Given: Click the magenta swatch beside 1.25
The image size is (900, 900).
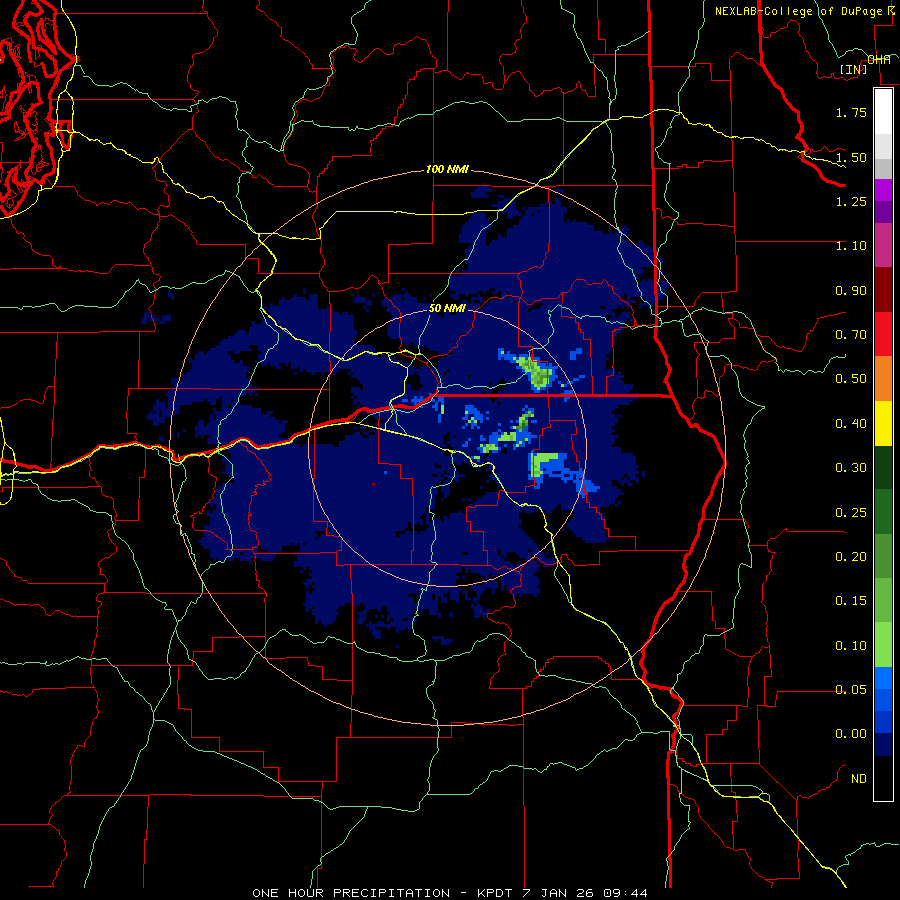Looking at the screenshot, I should [883, 190].
